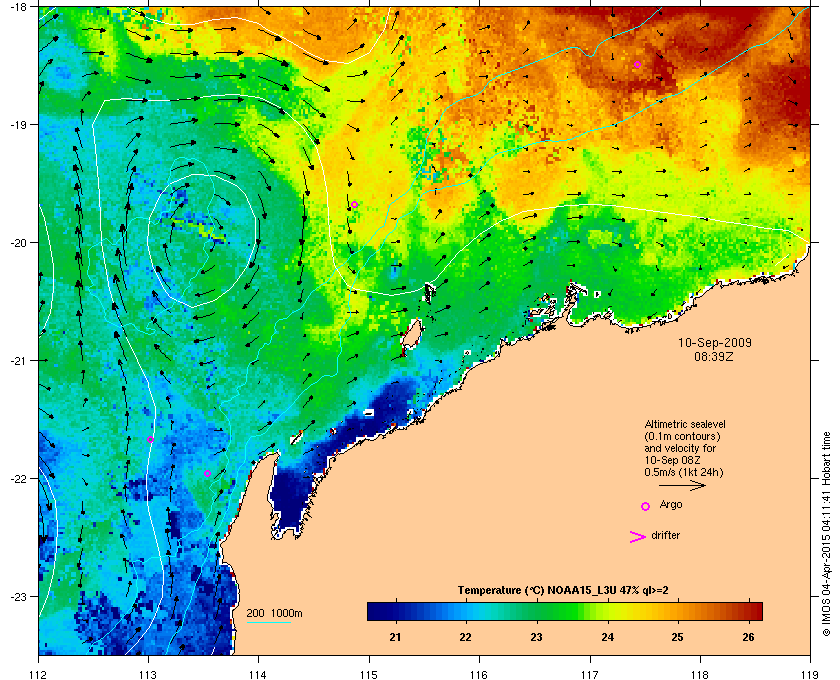The image size is (840, 680).
Task: Click the longitude axis label 117
Action: tap(590, 675)
